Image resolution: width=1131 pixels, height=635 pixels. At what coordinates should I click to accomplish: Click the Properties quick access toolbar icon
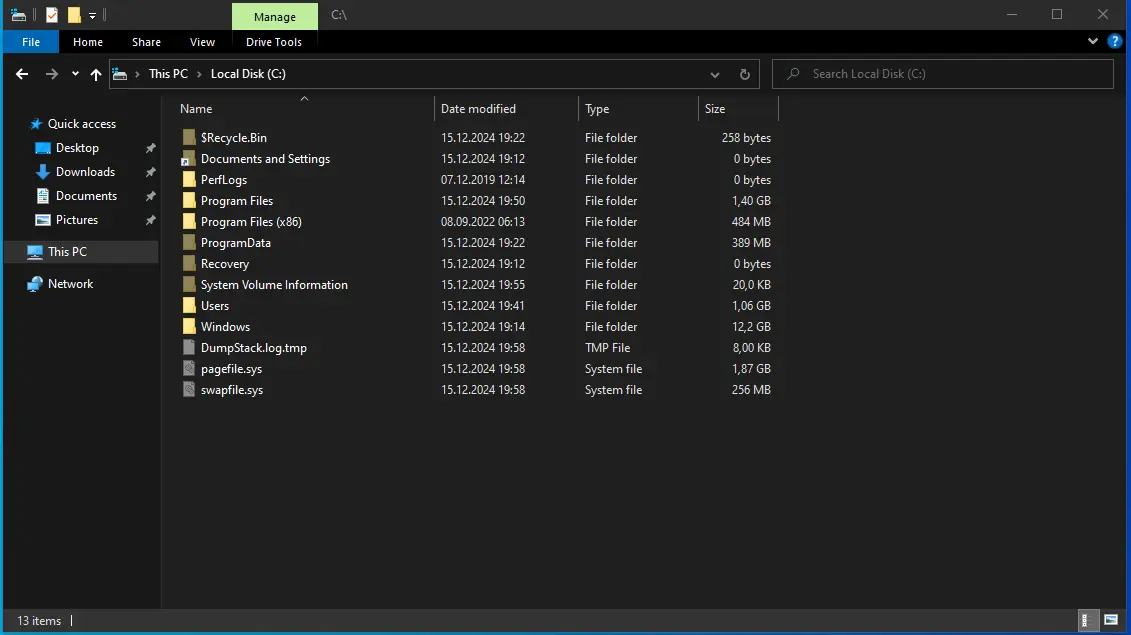52,14
